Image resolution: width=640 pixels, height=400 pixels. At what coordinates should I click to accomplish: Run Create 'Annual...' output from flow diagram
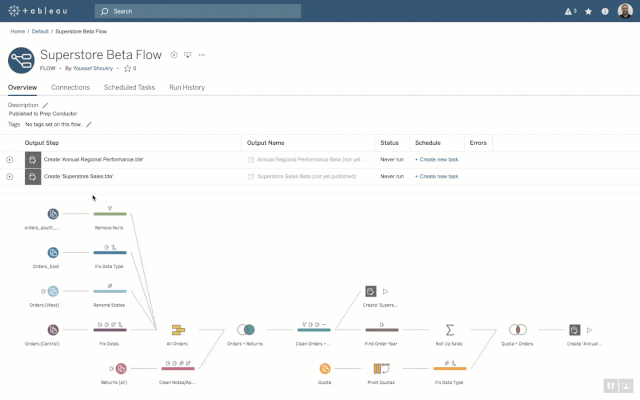pyautogui.click(x=589, y=330)
